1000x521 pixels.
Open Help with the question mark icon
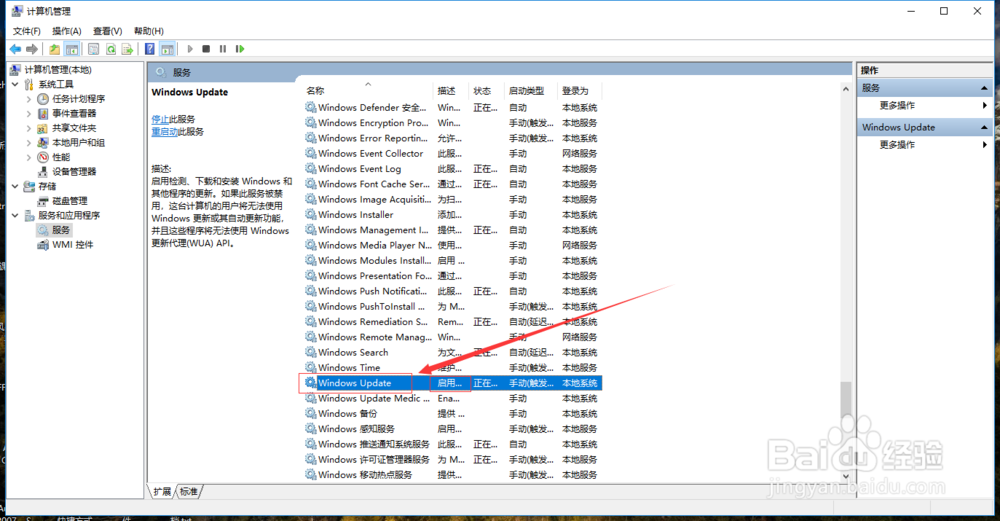pos(150,49)
